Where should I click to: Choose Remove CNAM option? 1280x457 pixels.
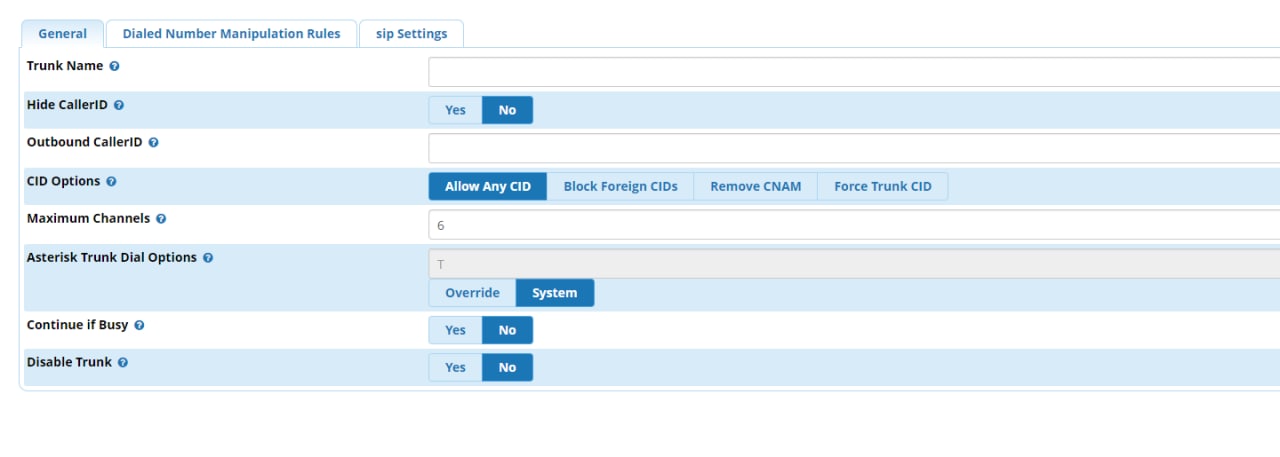click(755, 186)
